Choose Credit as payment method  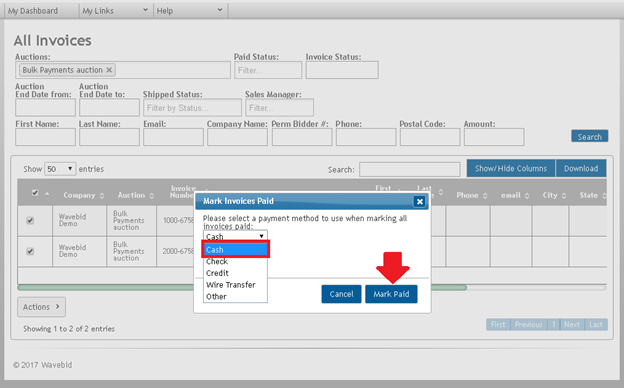tap(235, 273)
